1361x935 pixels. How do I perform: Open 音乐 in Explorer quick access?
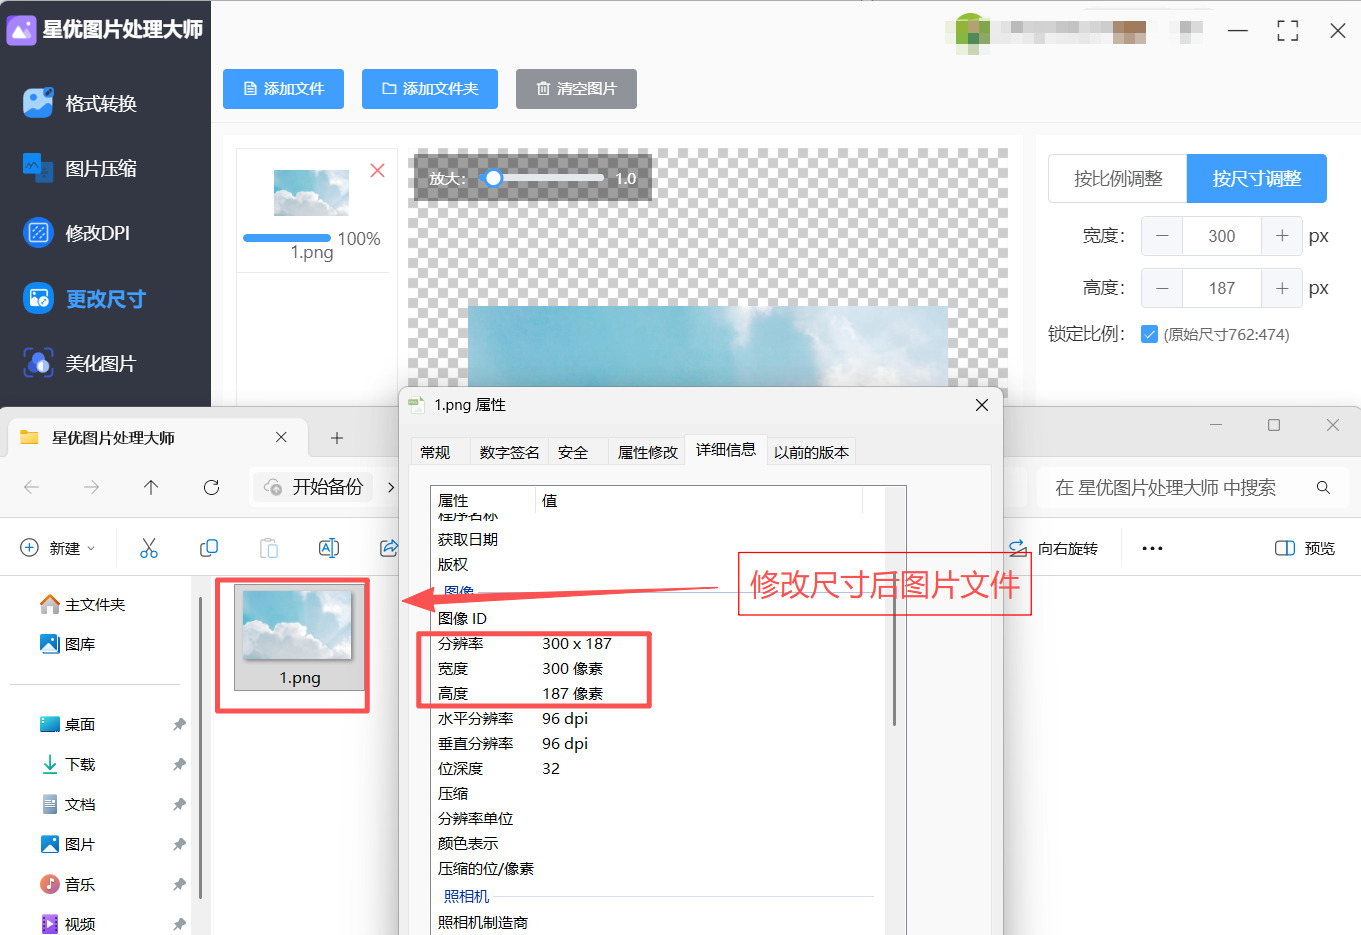pos(68,884)
